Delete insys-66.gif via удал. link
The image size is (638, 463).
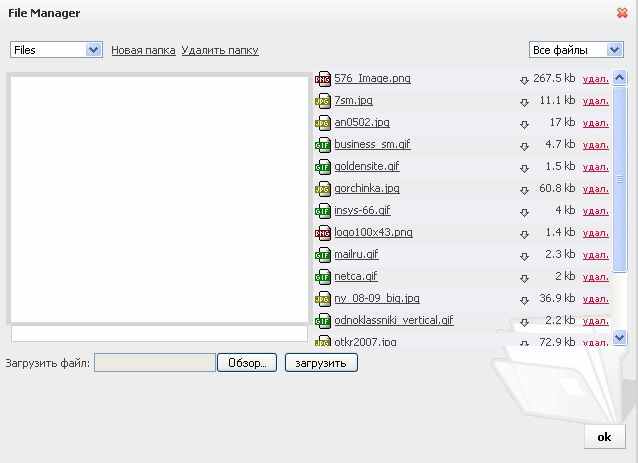click(596, 211)
